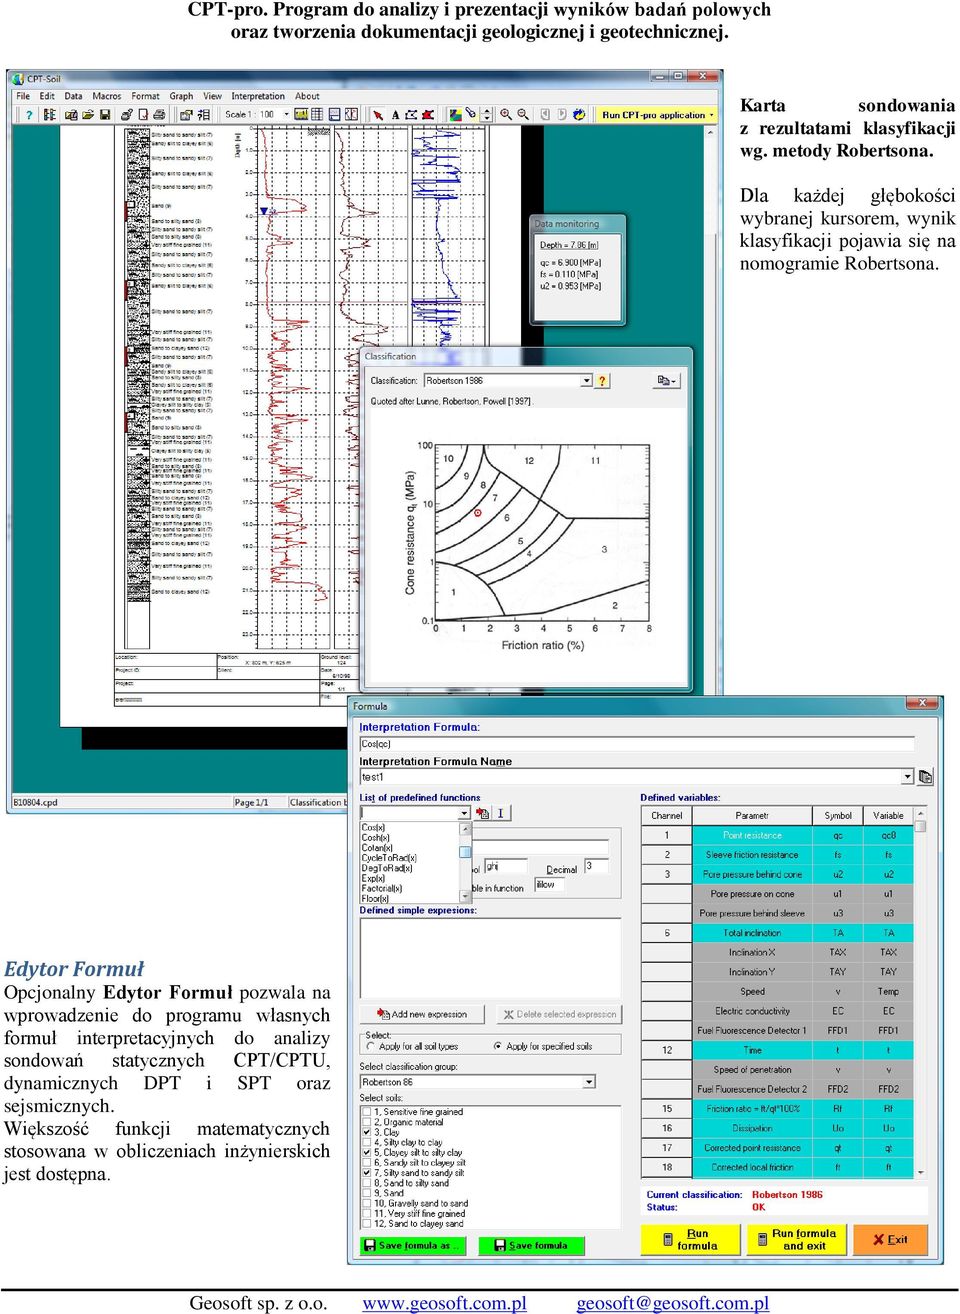Uncheck '5, Clayey silt to silty clay'
The image size is (960, 1314).
point(366,1152)
